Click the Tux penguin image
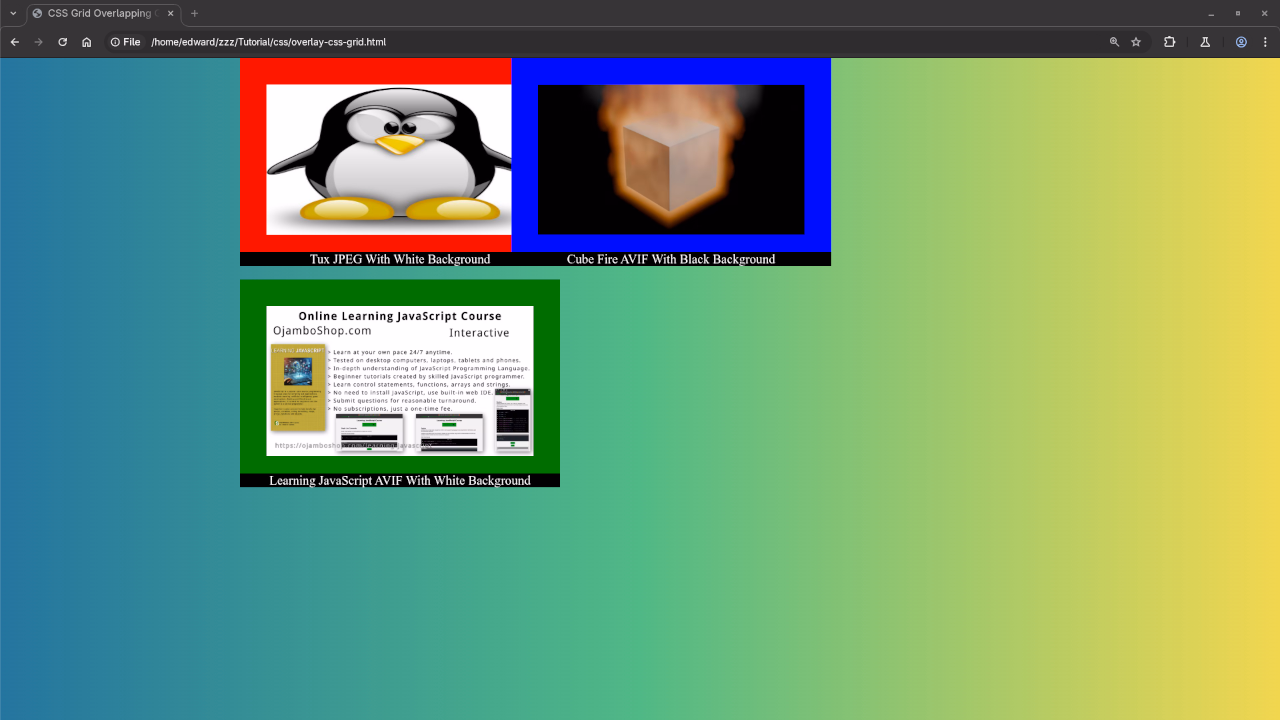This screenshot has width=1280, height=720. [x=389, y=160]
